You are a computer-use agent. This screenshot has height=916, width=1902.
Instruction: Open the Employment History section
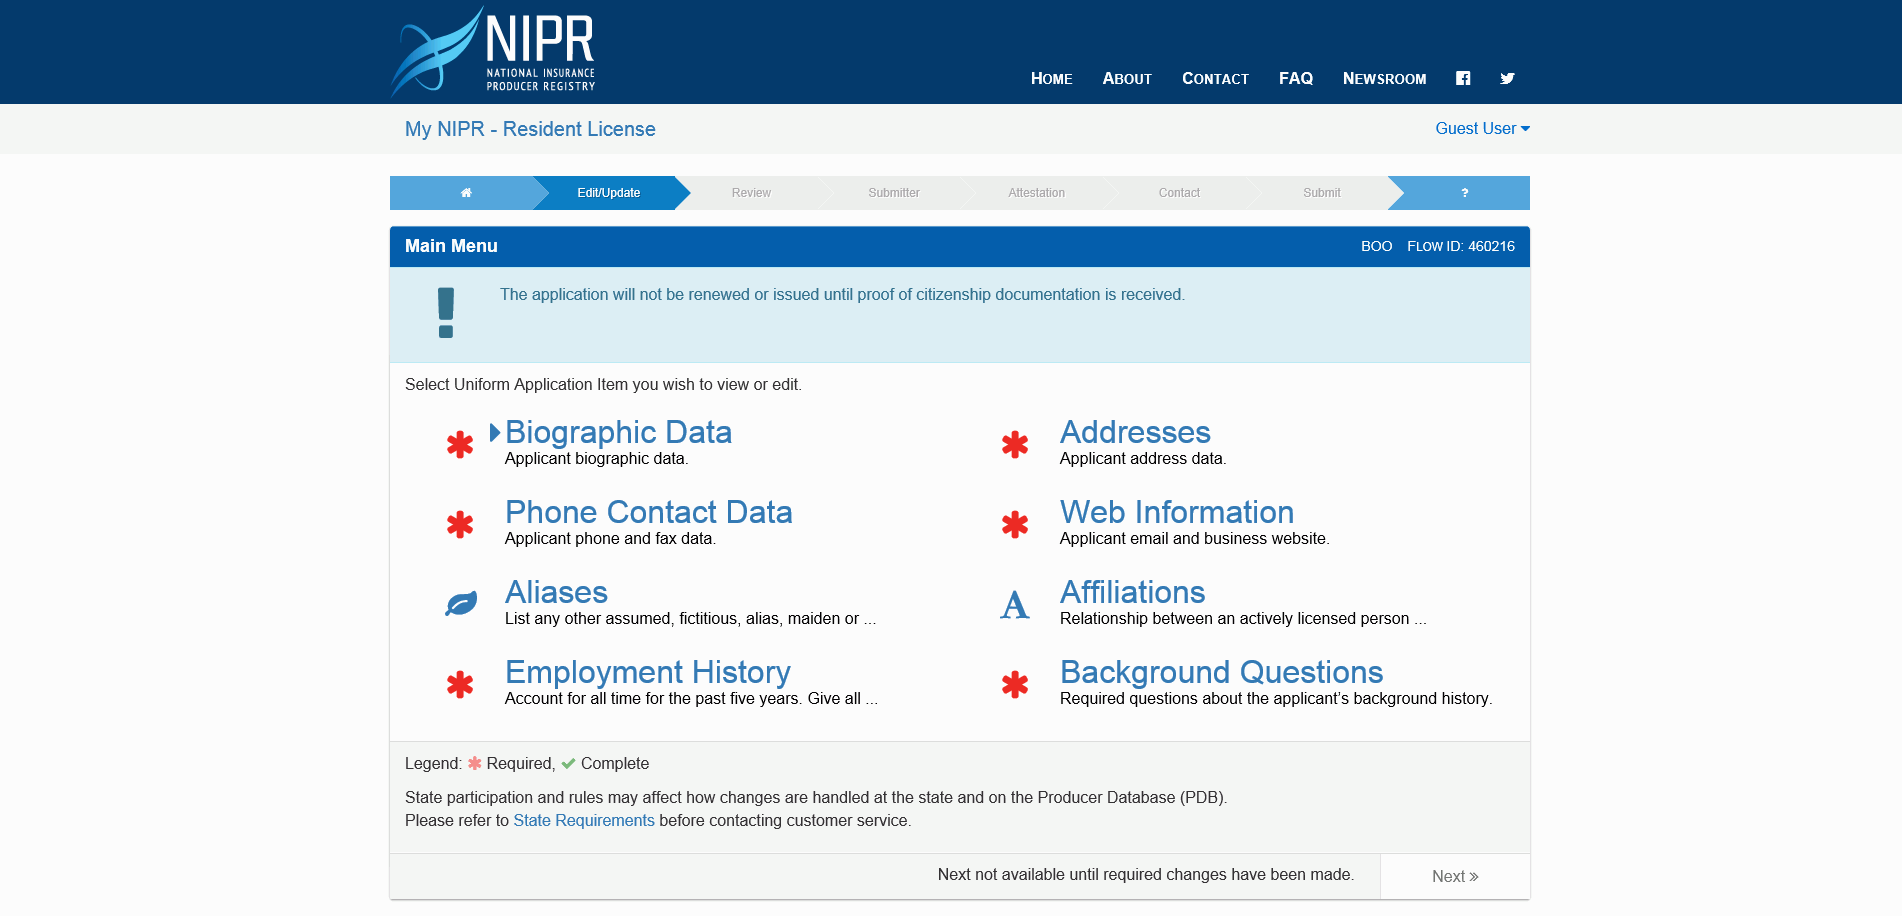coord(647,672)
